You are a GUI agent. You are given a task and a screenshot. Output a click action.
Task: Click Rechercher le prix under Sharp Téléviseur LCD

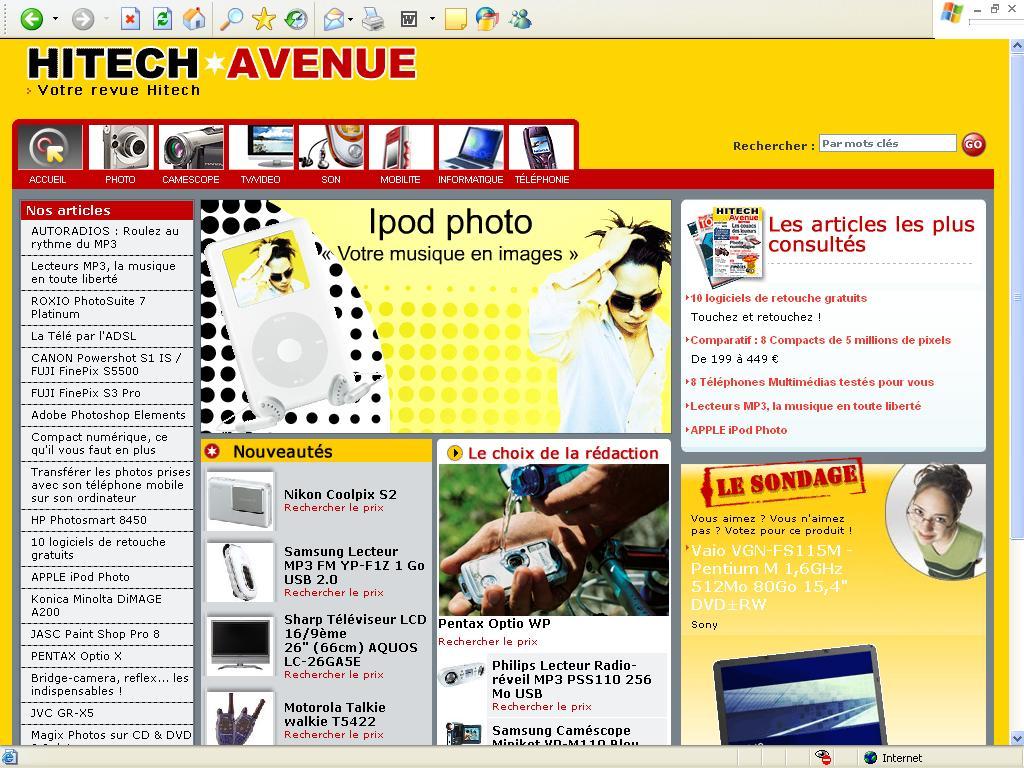pos(334,675)
